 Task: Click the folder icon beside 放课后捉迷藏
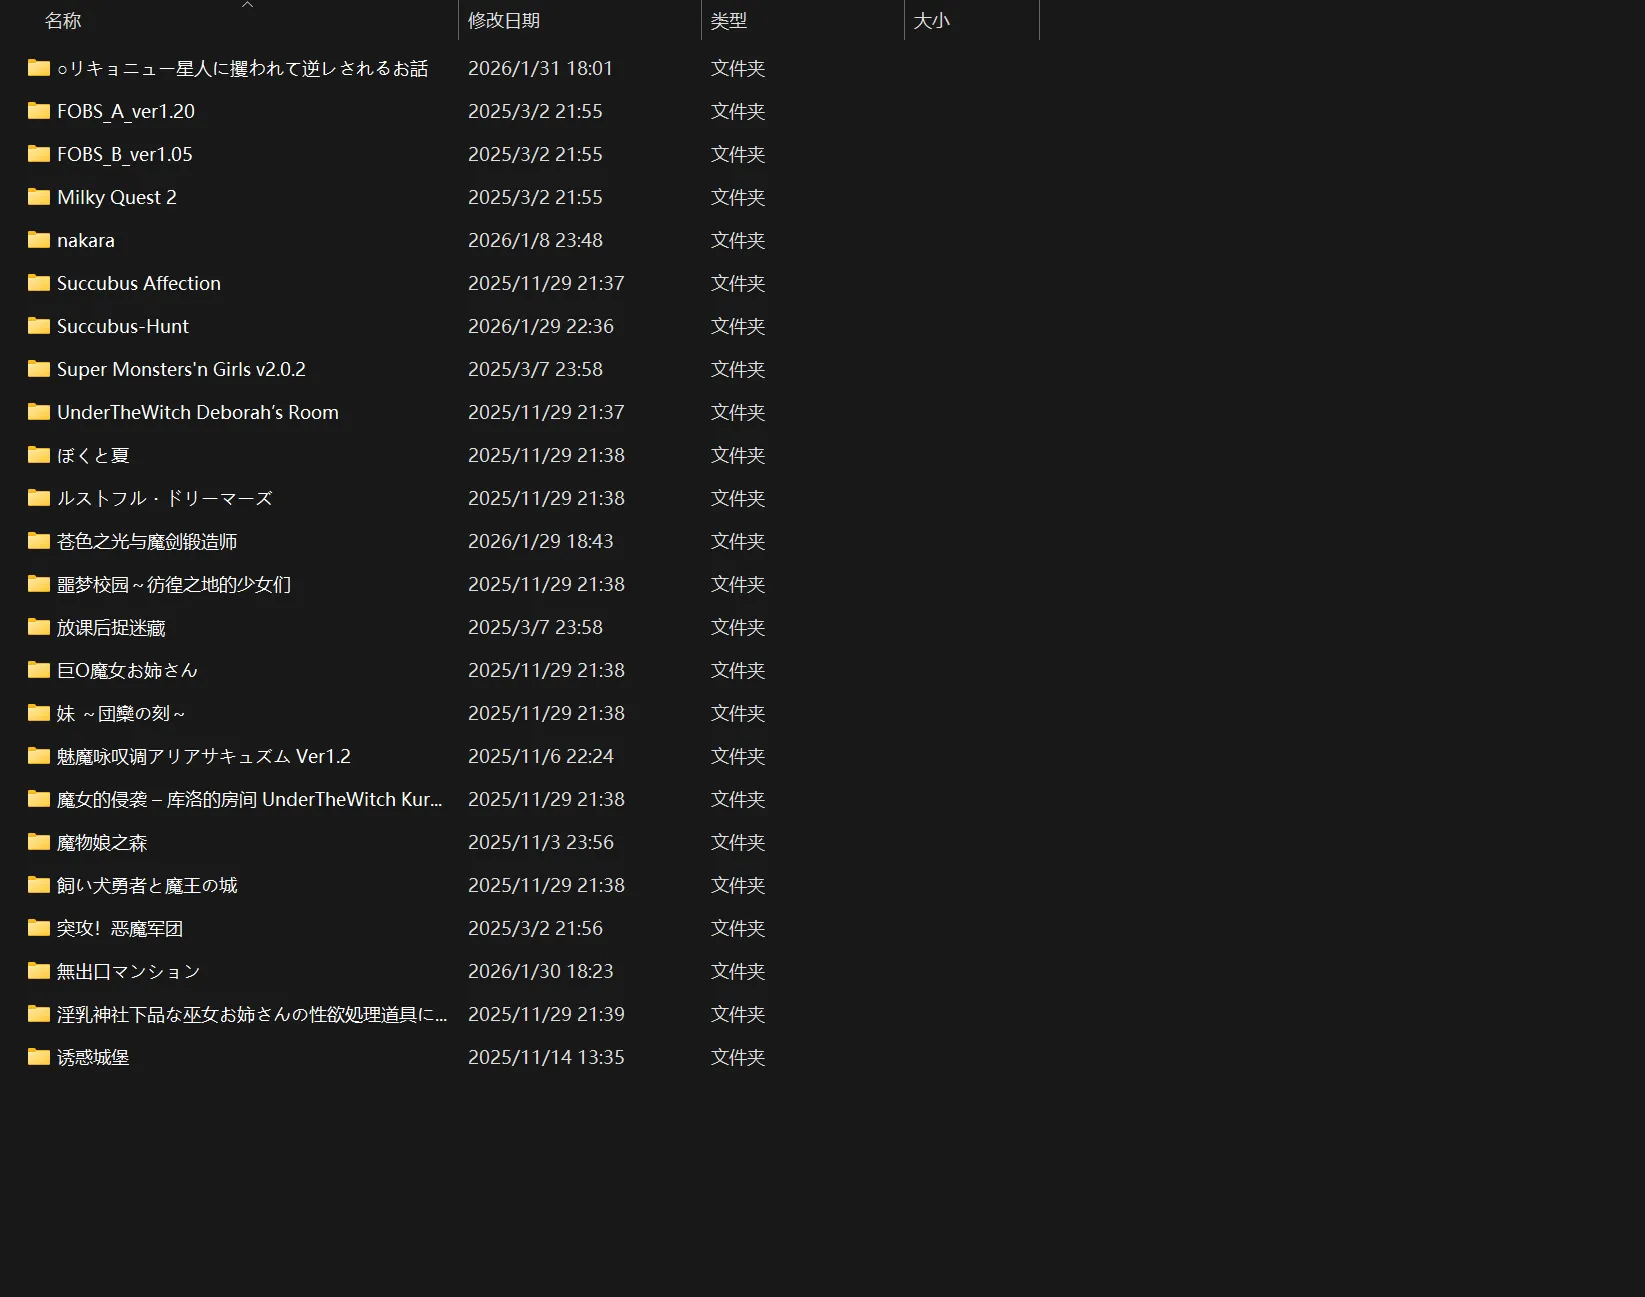[x=39, y=627]
